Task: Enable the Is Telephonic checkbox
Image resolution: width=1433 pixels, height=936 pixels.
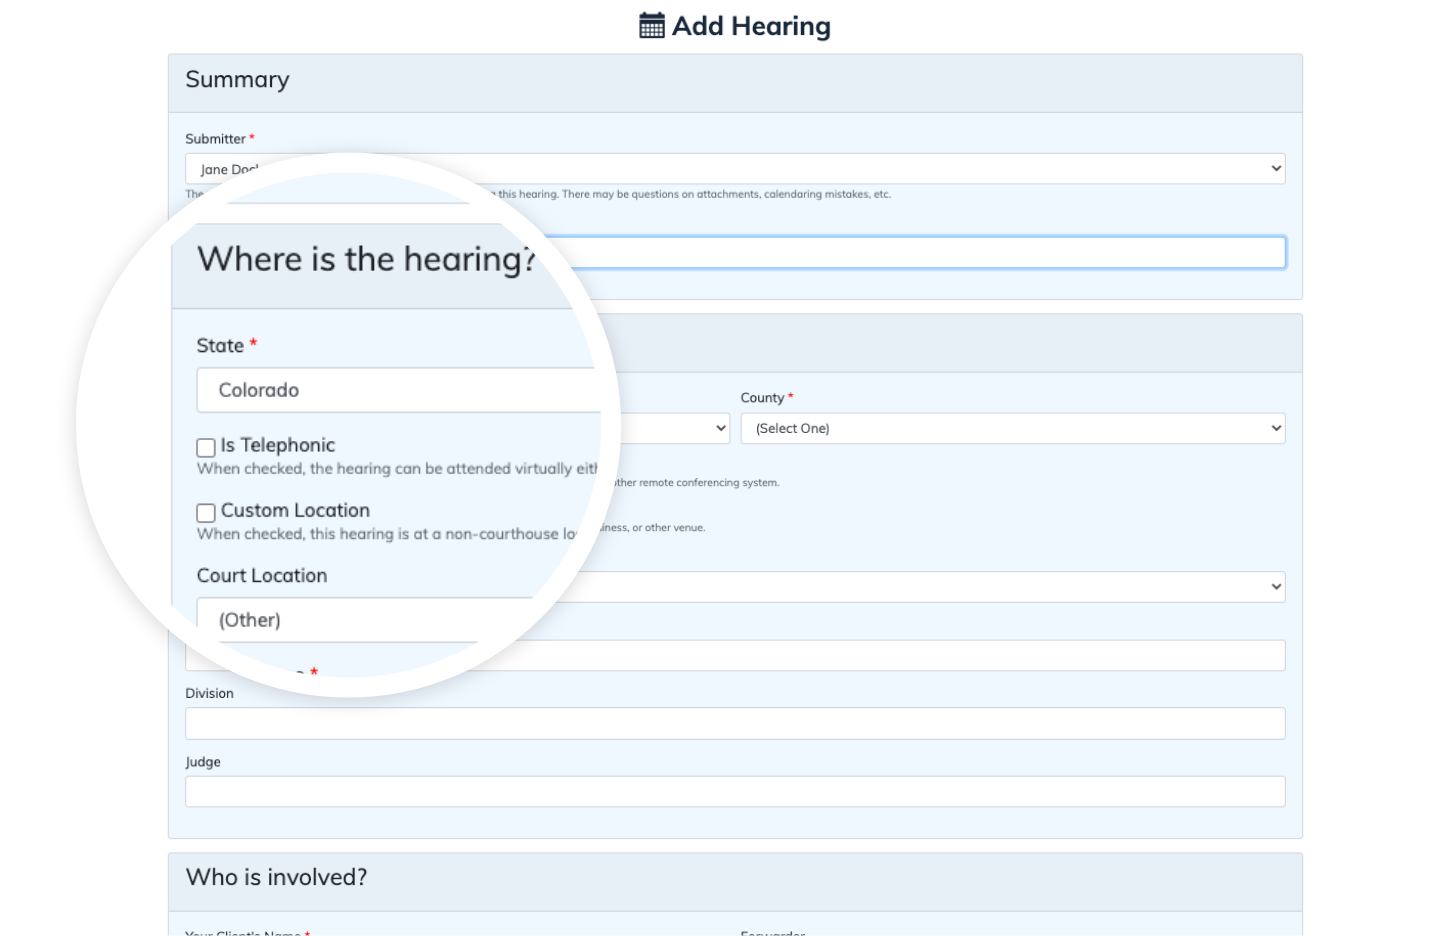Action: 206,447
